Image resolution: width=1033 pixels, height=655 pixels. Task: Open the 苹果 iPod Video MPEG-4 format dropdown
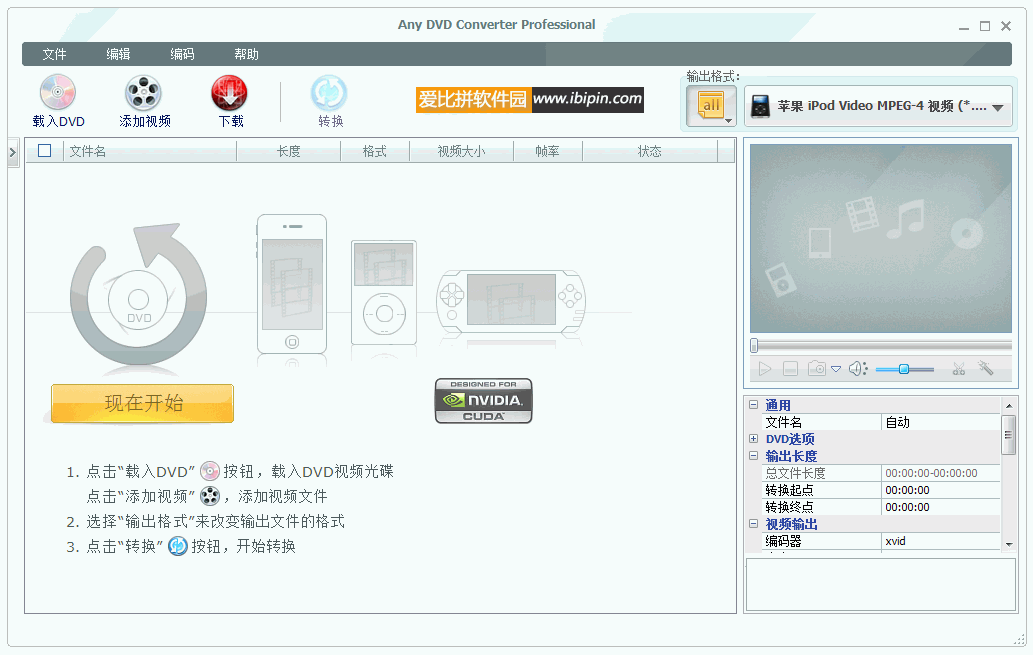coord(878,106)
